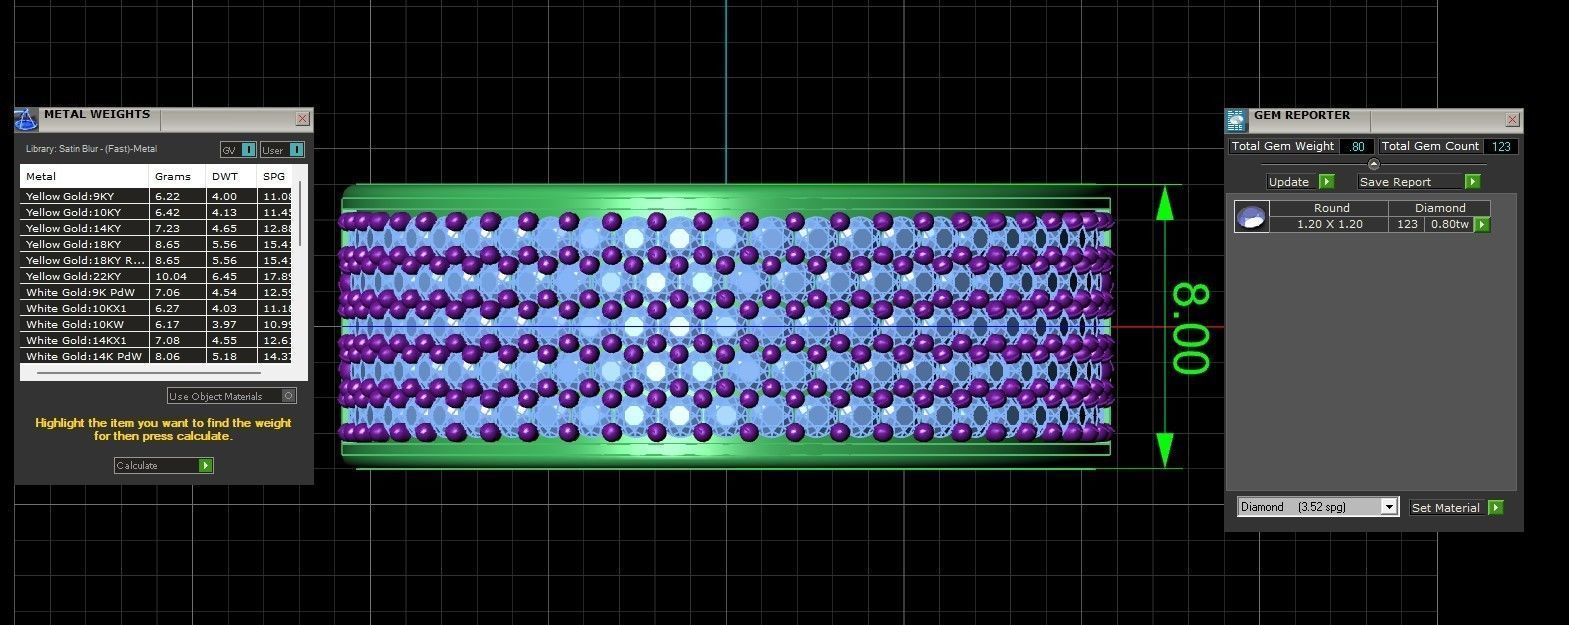Click the 10.04 grams cell

pyautogui.click(x=178, y=277)
